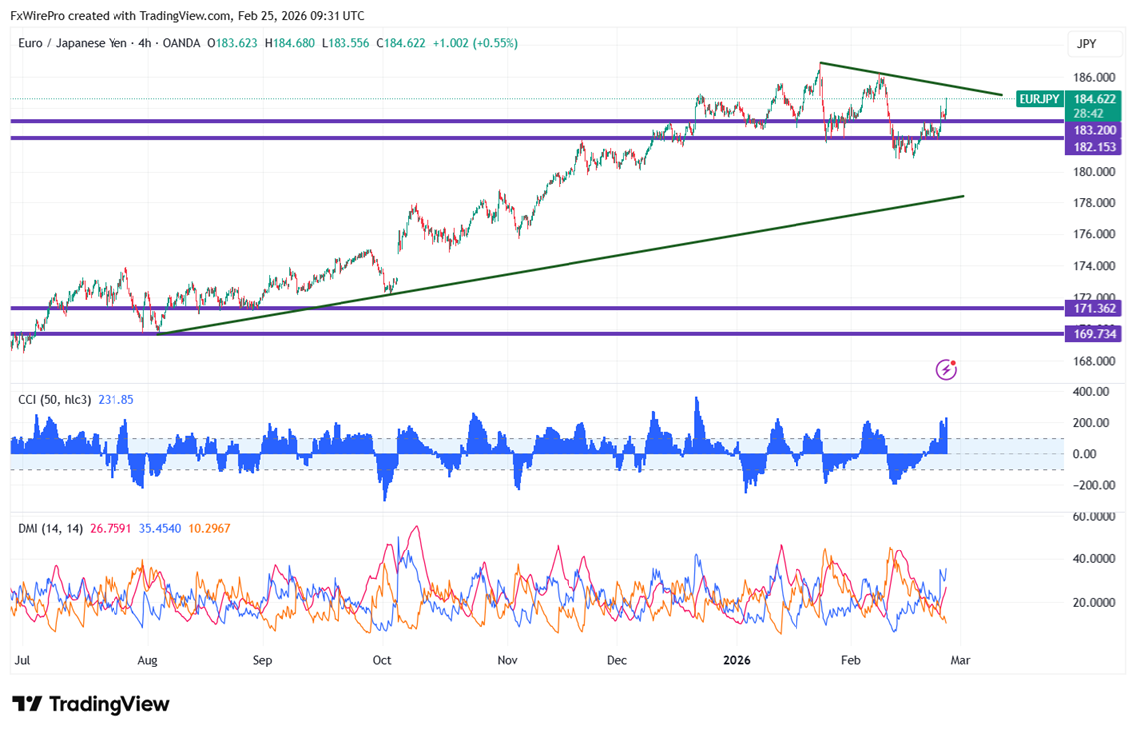
Task: Click the 28:42 bar countdown label
Action: pos(1088,114)
